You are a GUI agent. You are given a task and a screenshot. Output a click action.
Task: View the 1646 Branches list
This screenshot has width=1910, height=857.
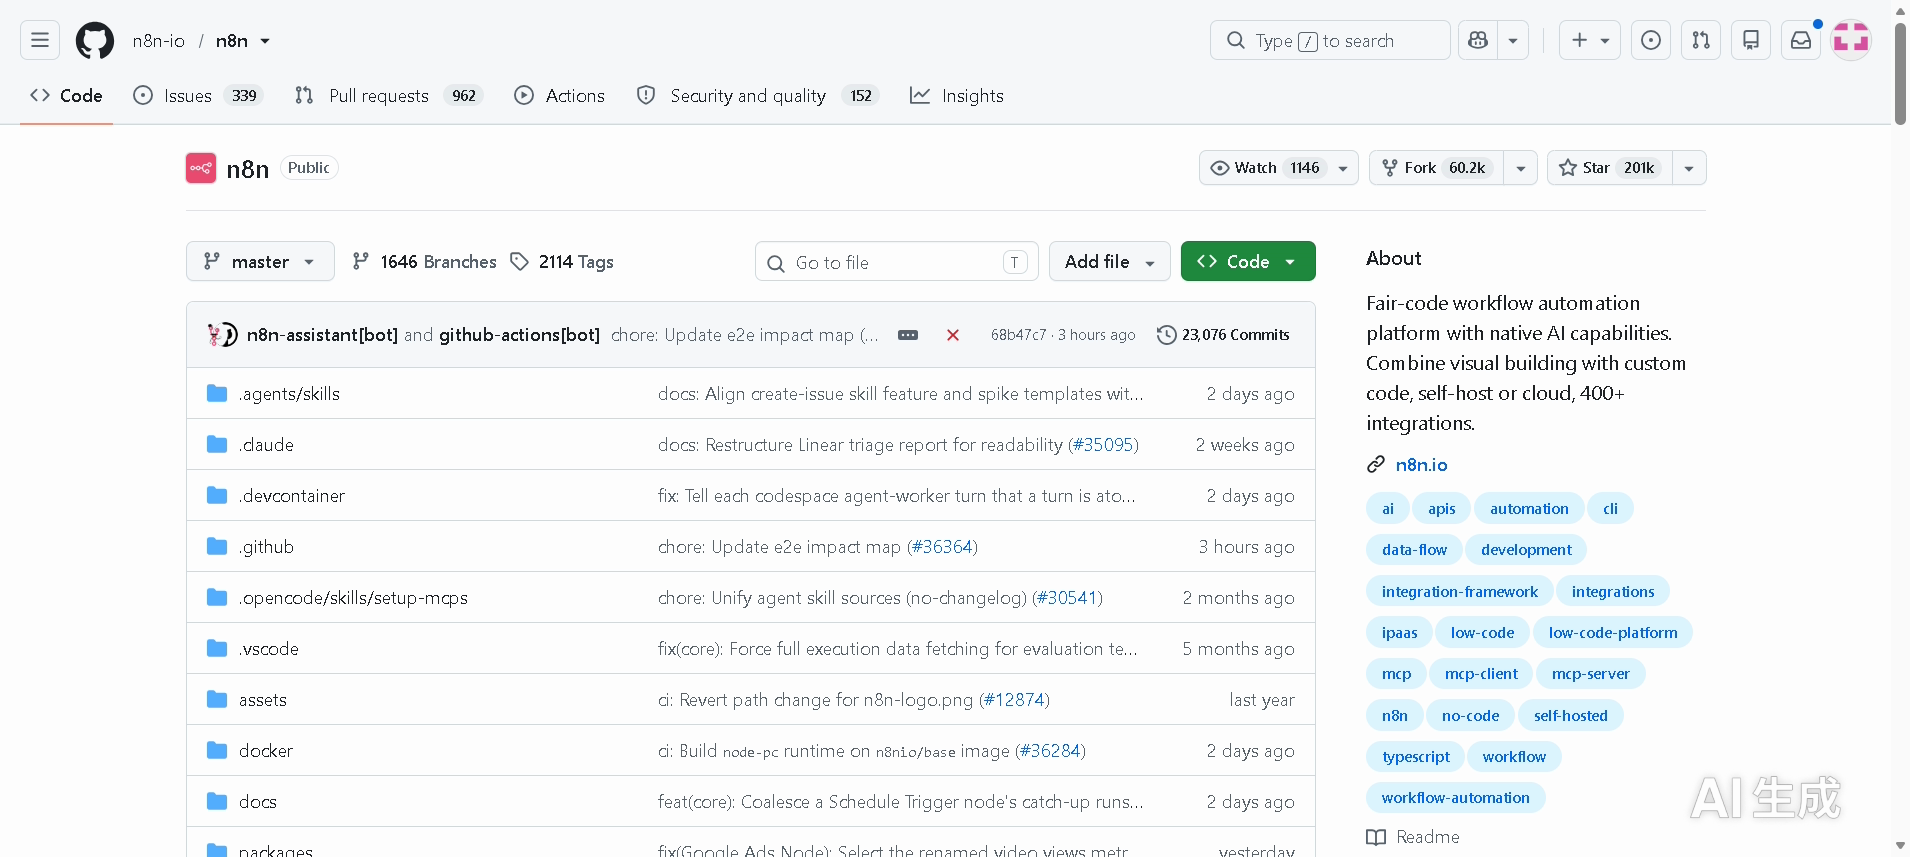[x=425, y=261]
